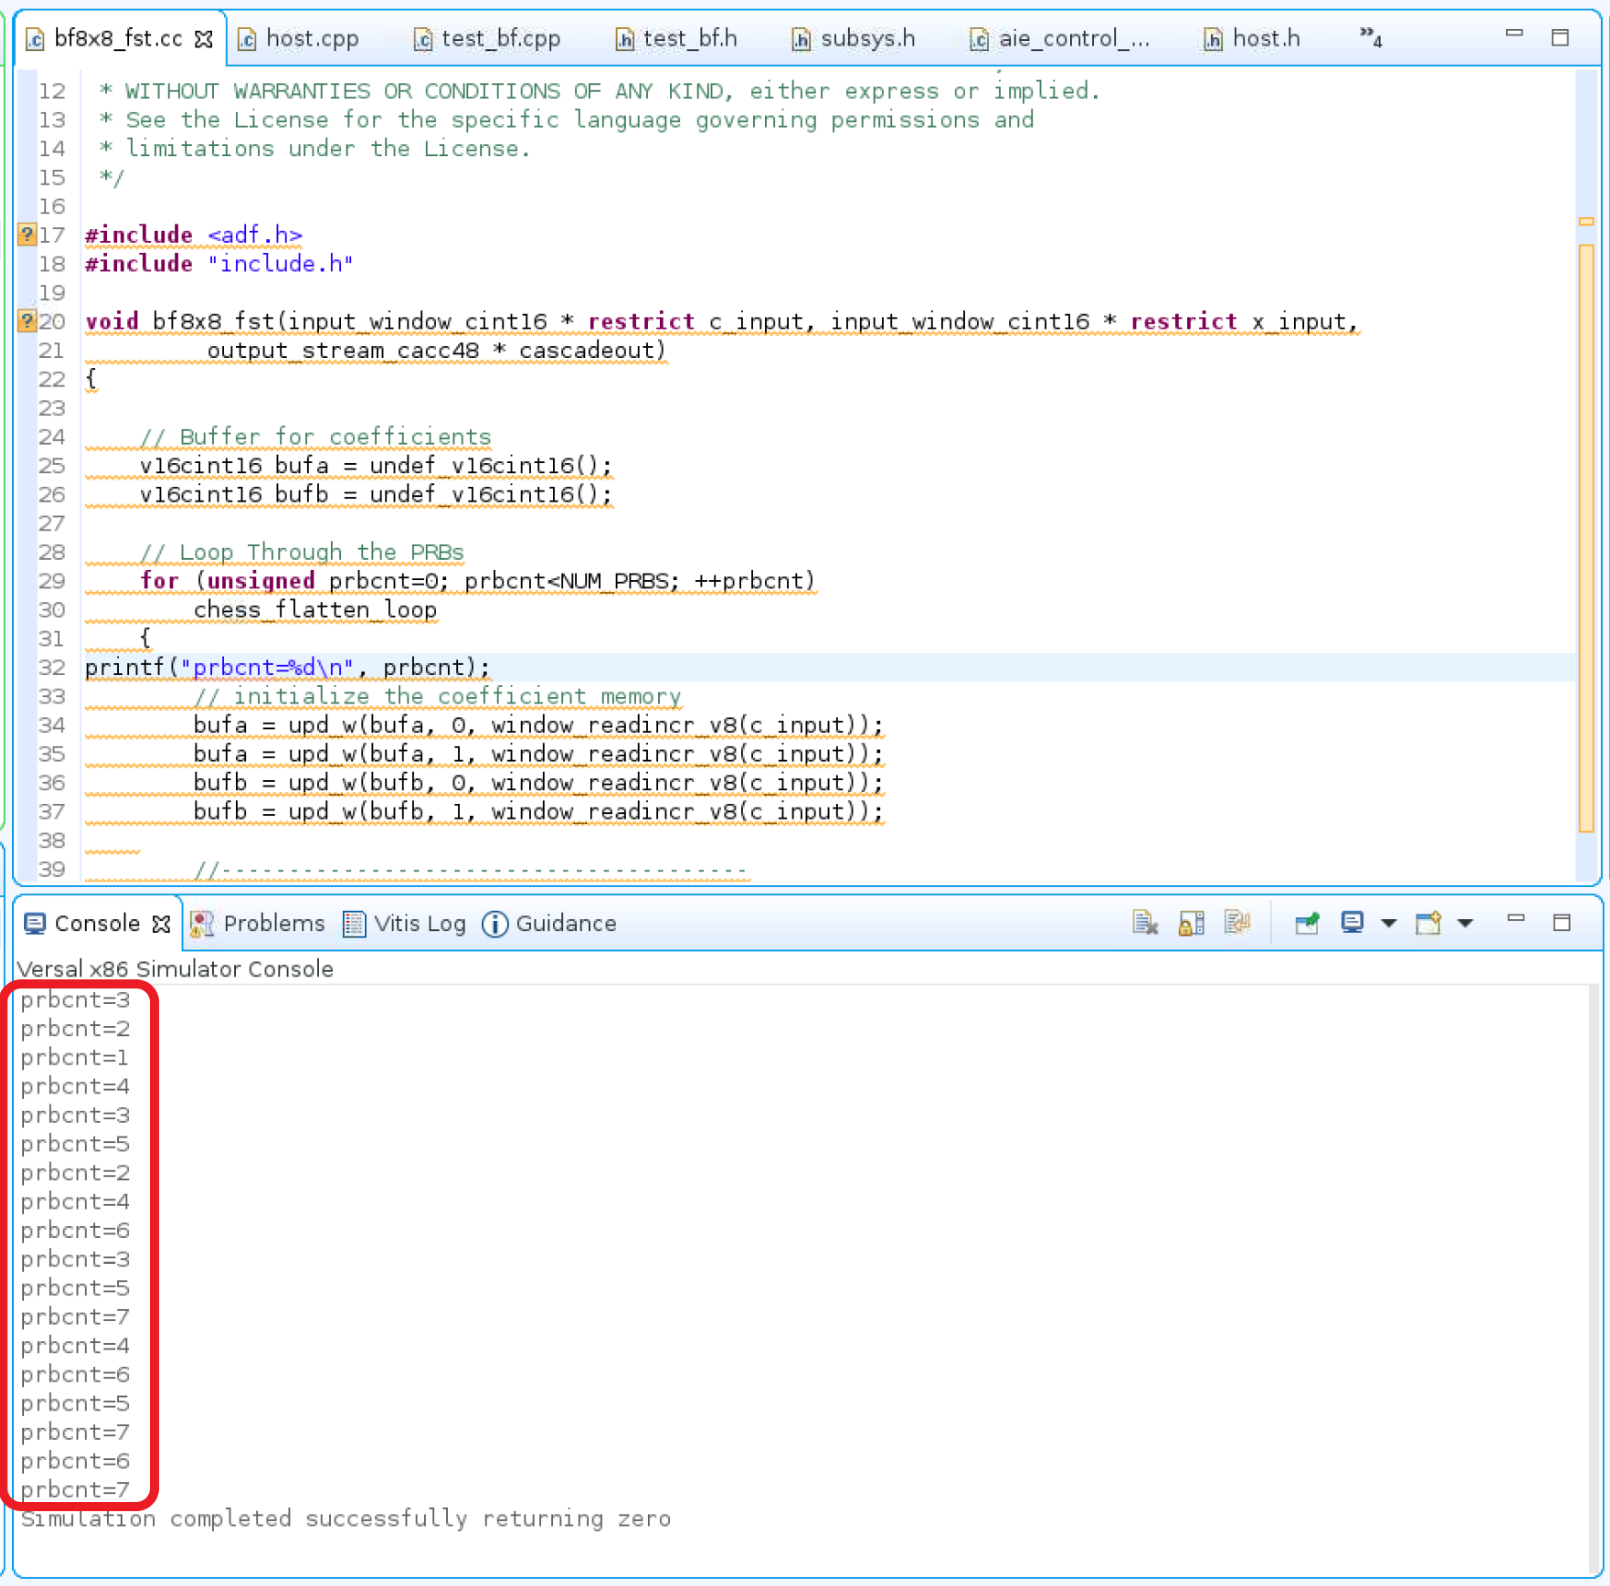Click the printf statement on line 32
1610x1586 pixels.
[285, 666]
